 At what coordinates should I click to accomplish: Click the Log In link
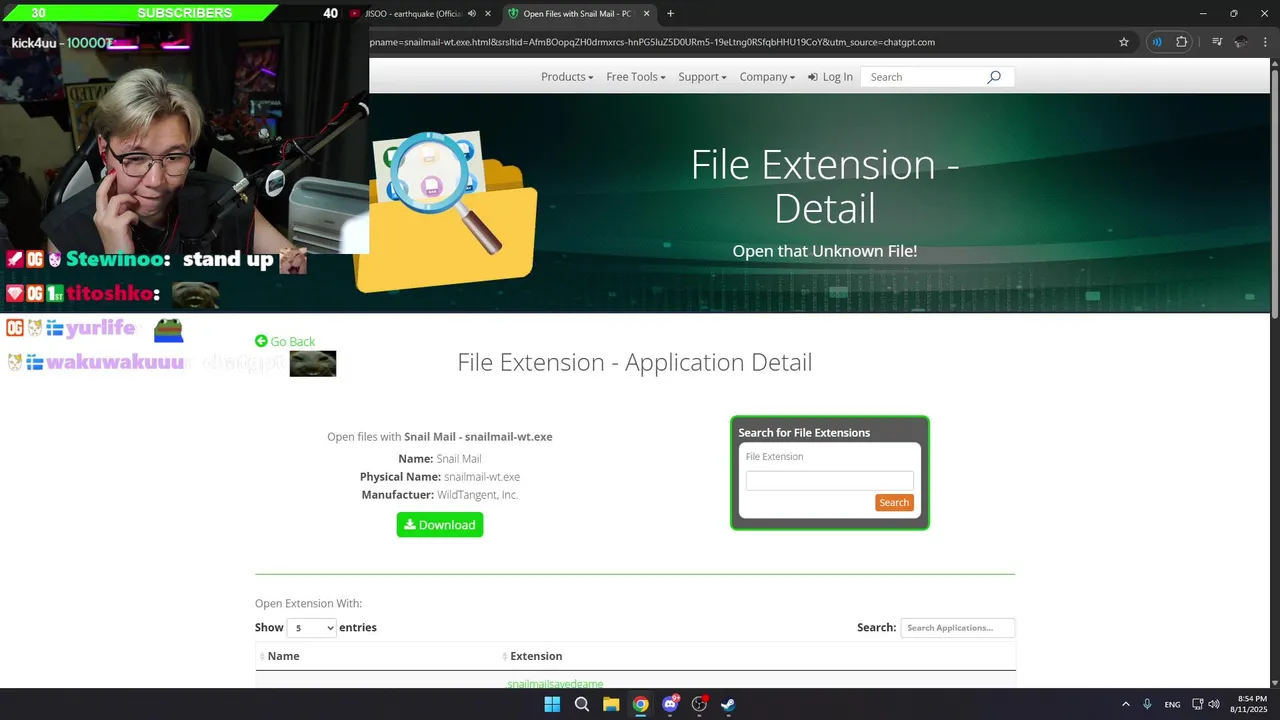[831, 77]
